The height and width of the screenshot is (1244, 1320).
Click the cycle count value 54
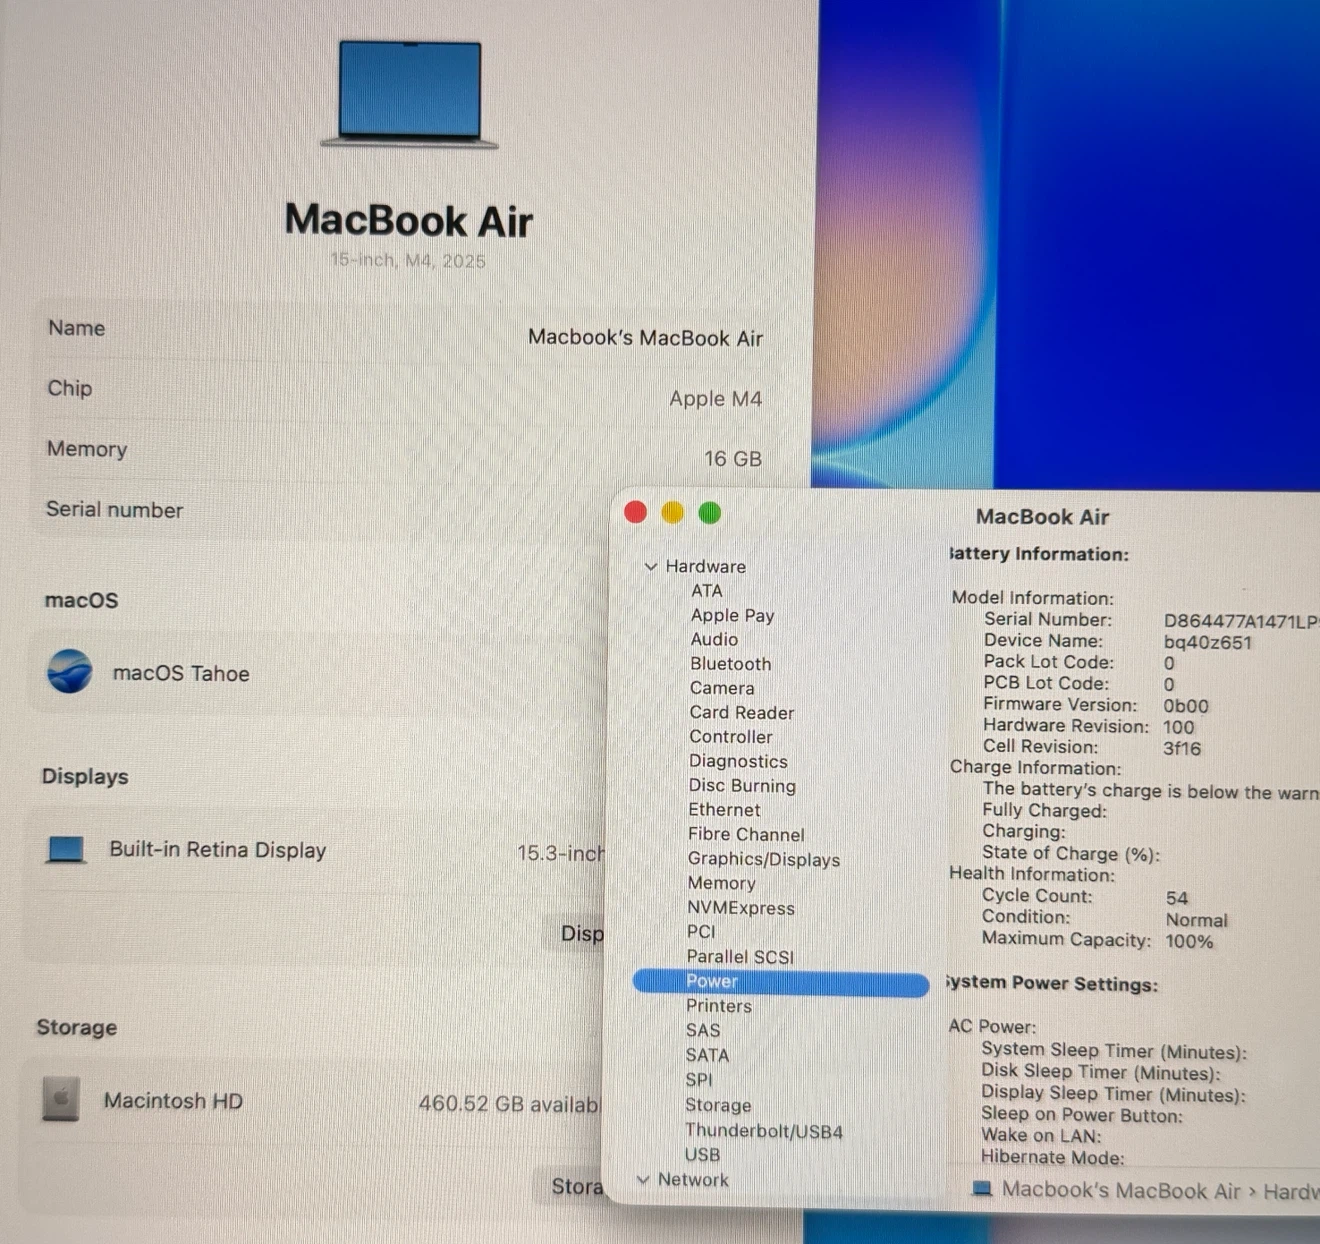(1177, 898)
